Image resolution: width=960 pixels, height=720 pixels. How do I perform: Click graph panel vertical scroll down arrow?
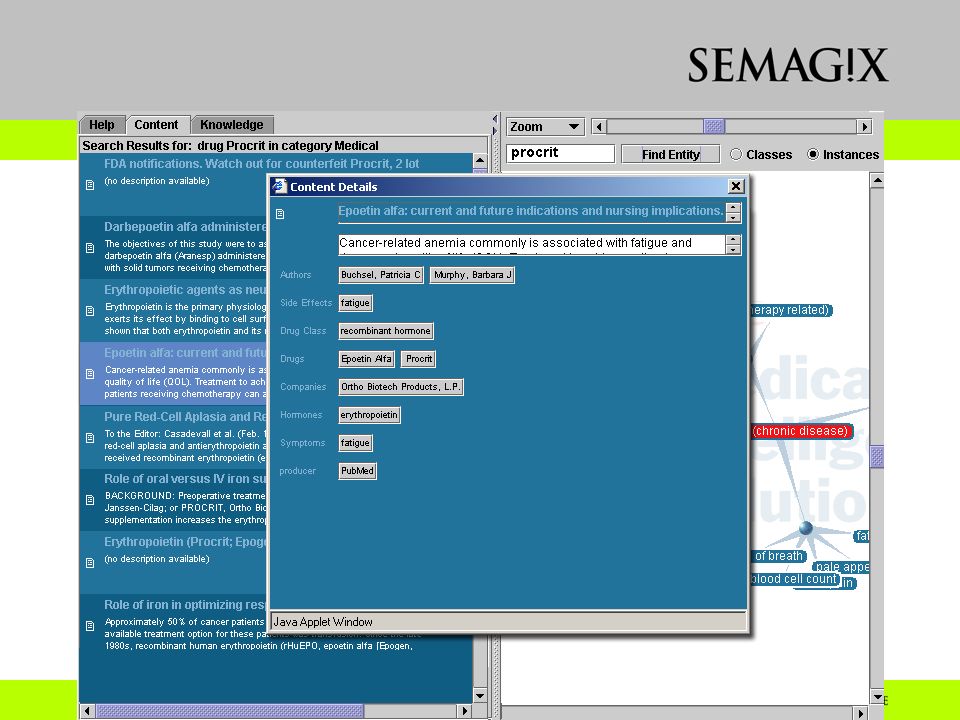(877, 697)
